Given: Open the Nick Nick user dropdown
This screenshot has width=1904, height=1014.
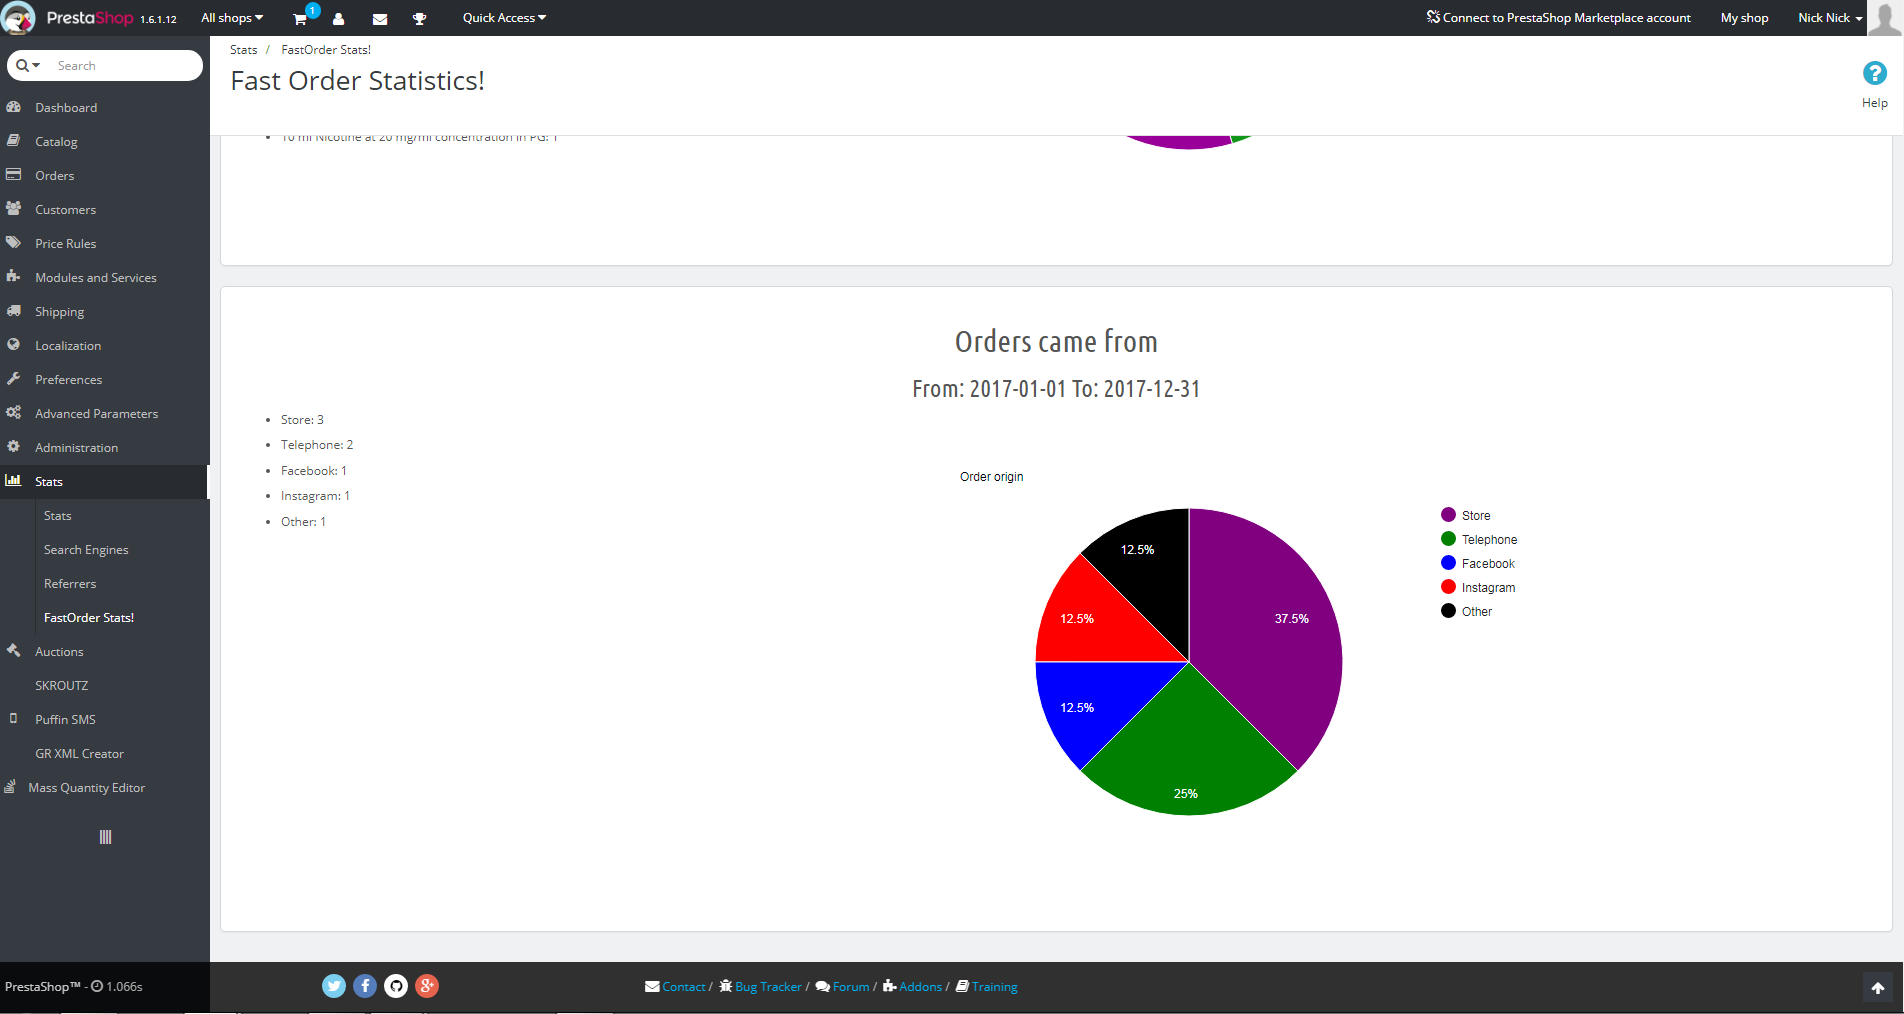Looking at the screenshot, I should click(x=1830, y=18).
